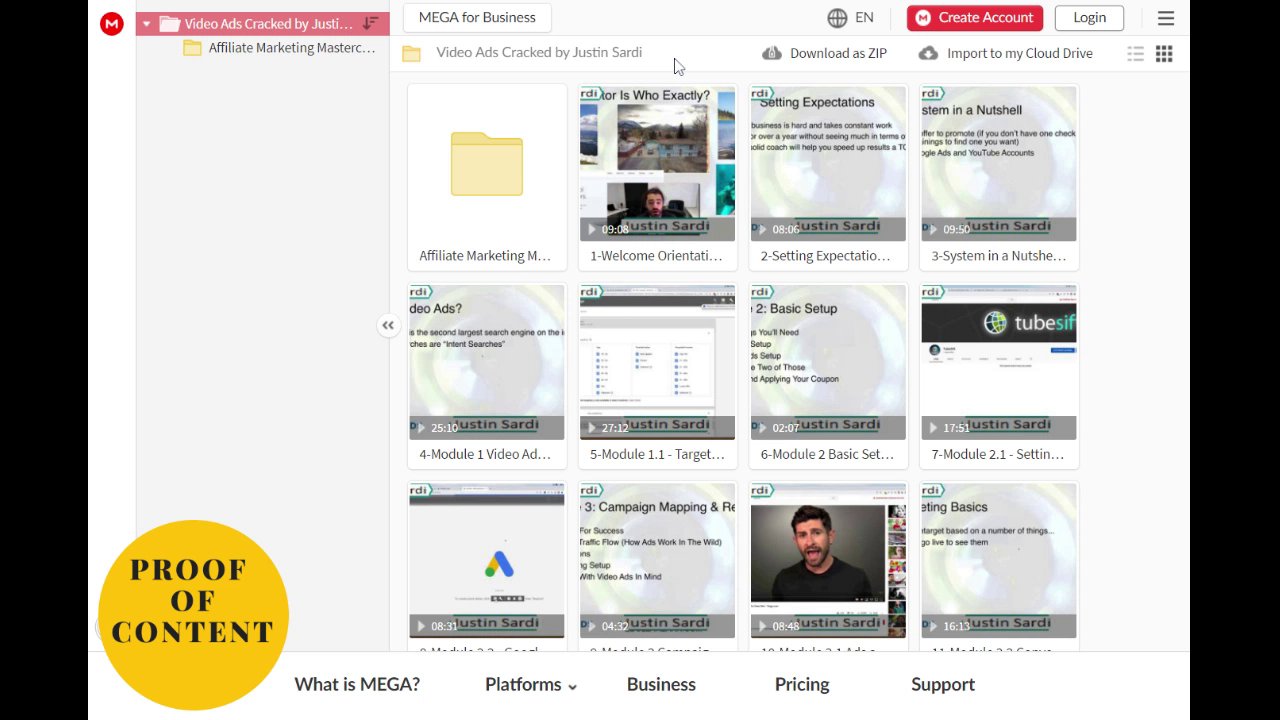Click file name 4-Module 1 Video Ad…
1280x720 pixels.
[x=485, y=454]
